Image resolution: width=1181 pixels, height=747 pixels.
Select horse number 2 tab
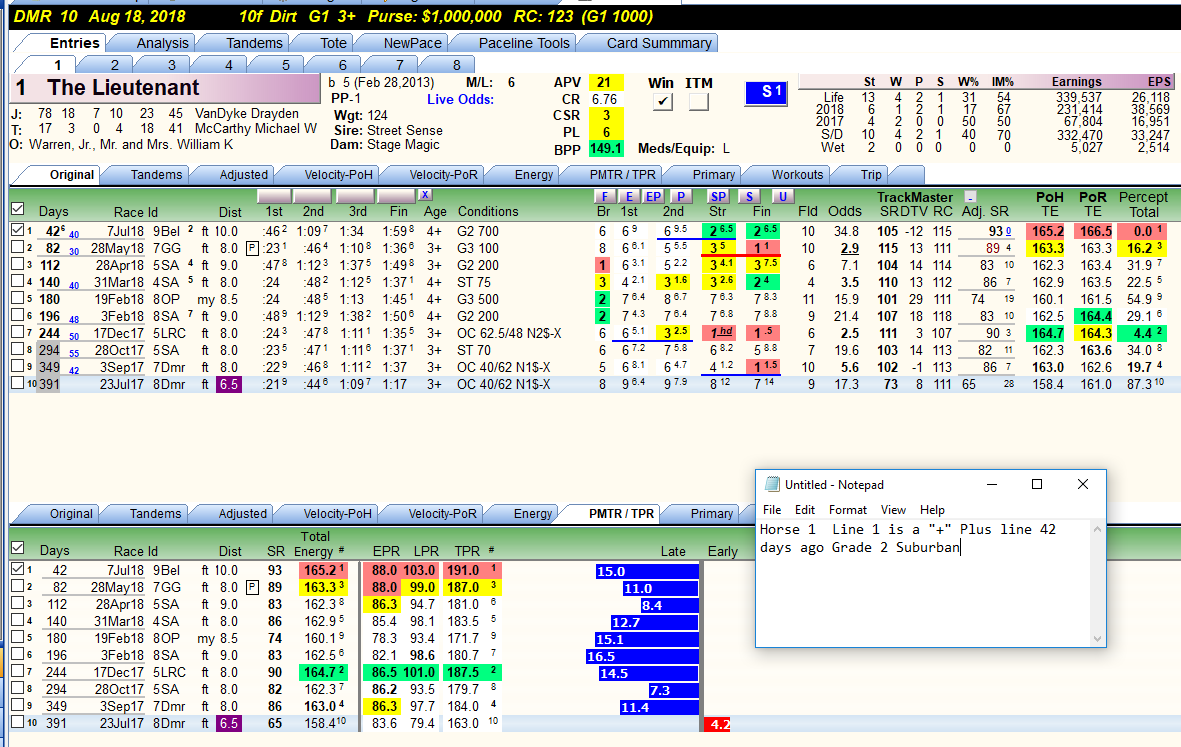coord(114,65)
